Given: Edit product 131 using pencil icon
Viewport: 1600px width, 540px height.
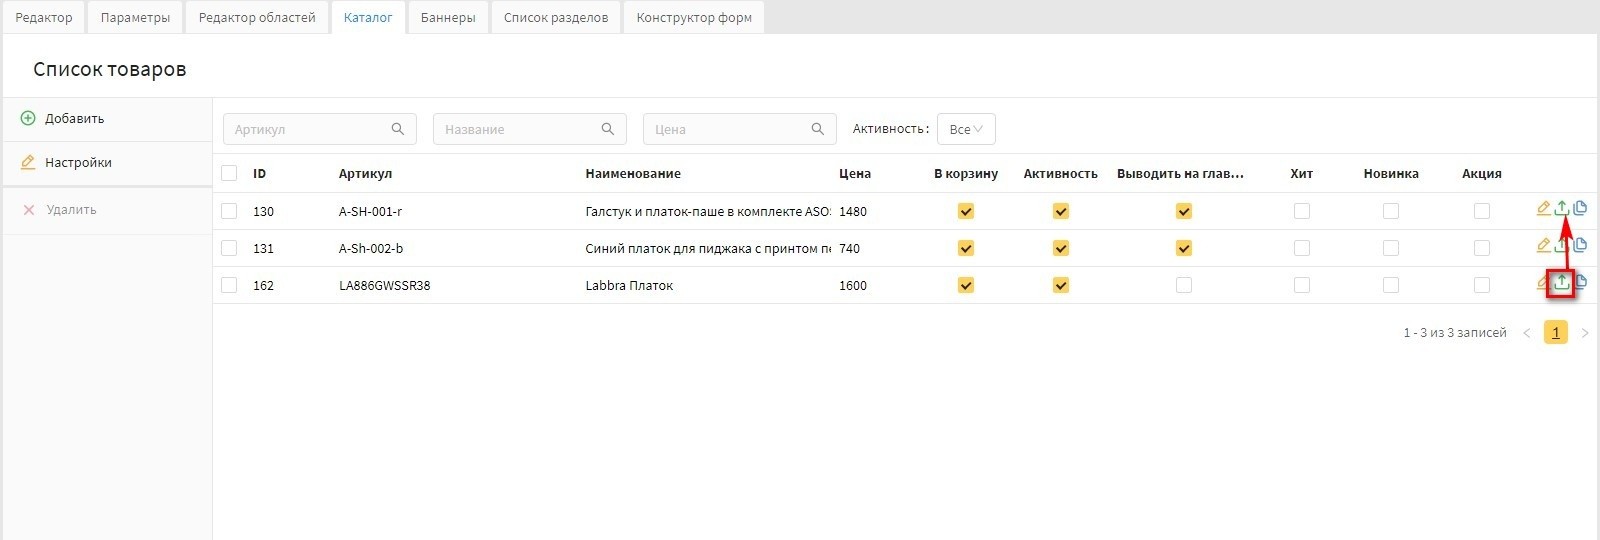Looking at the screenshot, I should coord(1543,246).
